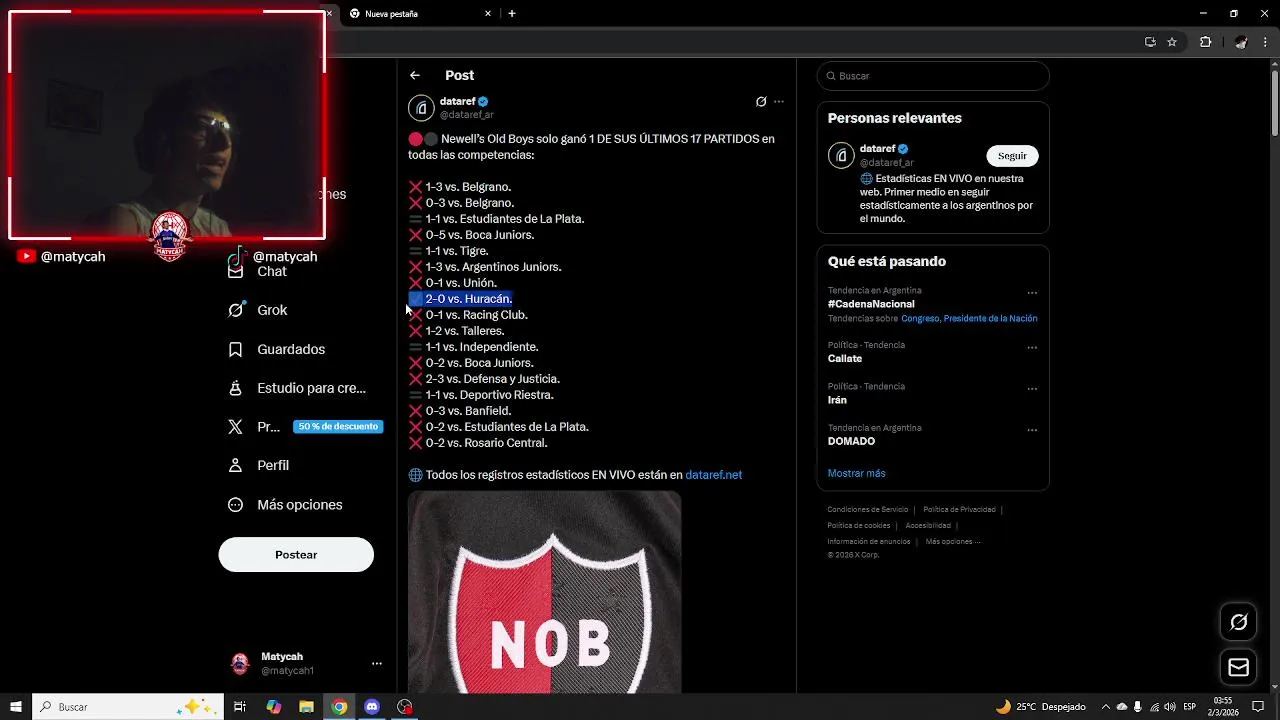The image size is (1280, 720).
Task: Click dataref name in Personas relevantes
Action: pyautogui.click(x=878, y=148)
